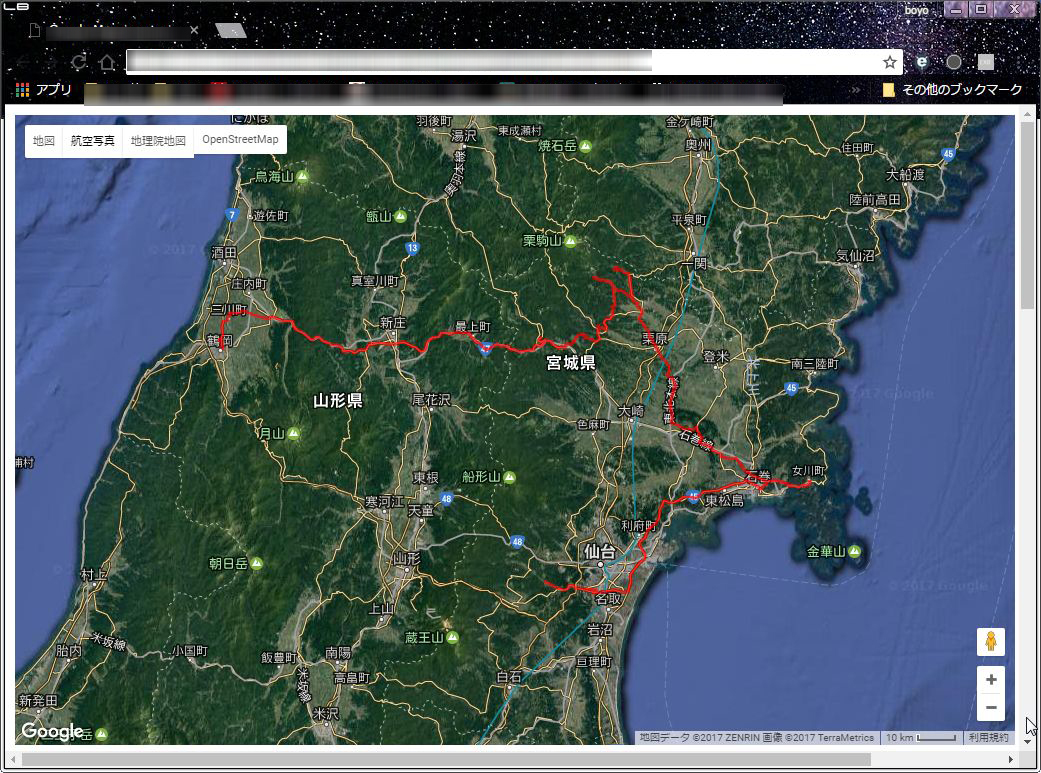
Task: Click the round gray extension icon
Action: click(x=953, y=62)
